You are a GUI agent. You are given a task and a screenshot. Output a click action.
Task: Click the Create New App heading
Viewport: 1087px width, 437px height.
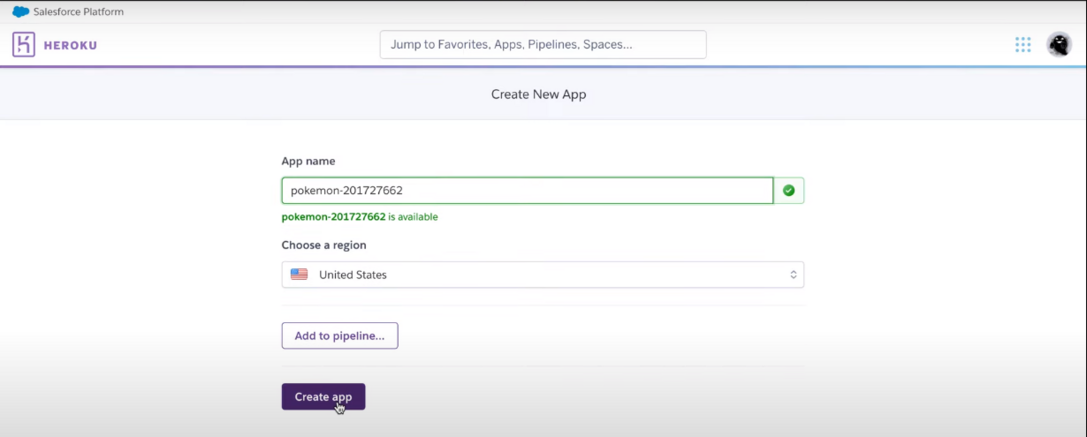coord(539,94)
